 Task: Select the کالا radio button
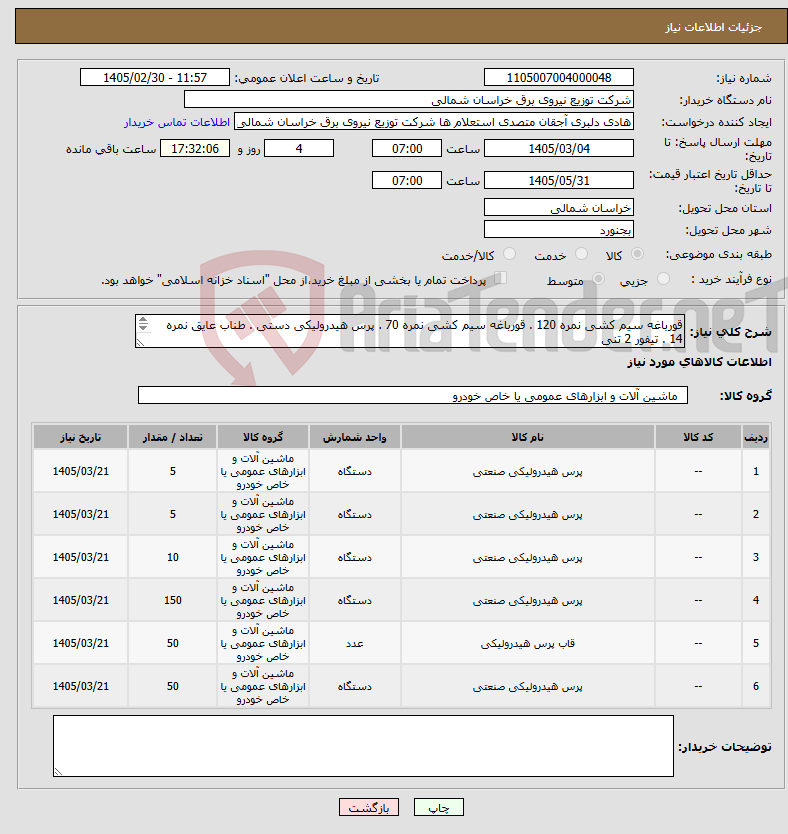click(x=637, y=254)
